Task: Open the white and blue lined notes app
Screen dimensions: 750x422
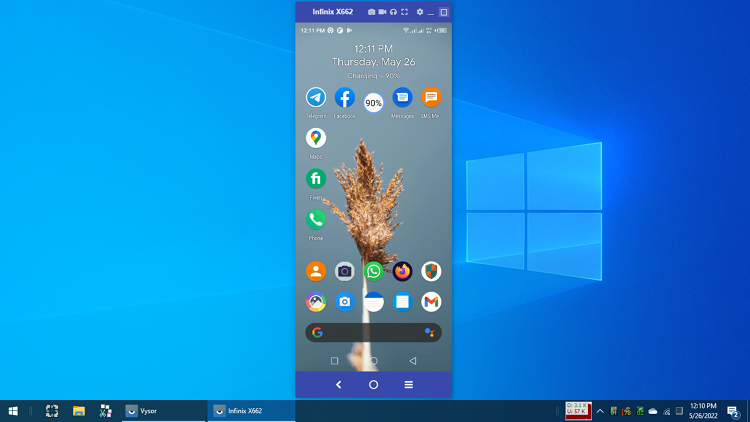Action: 374,302
